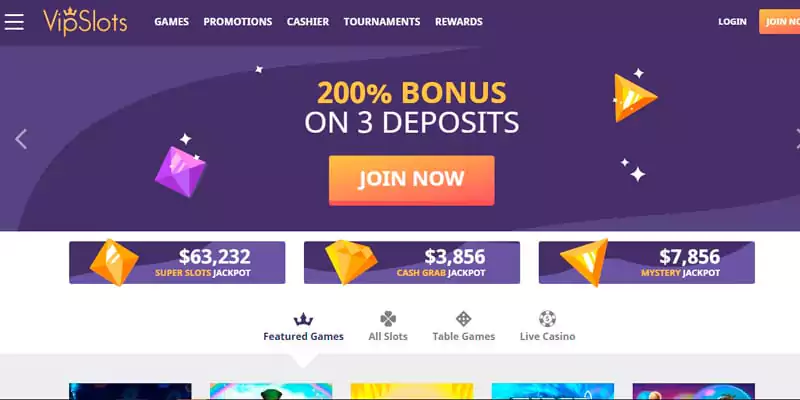Click the Featured Games crown icon
The height and width of the screenshot is (400, 800).
coord(303,319)
